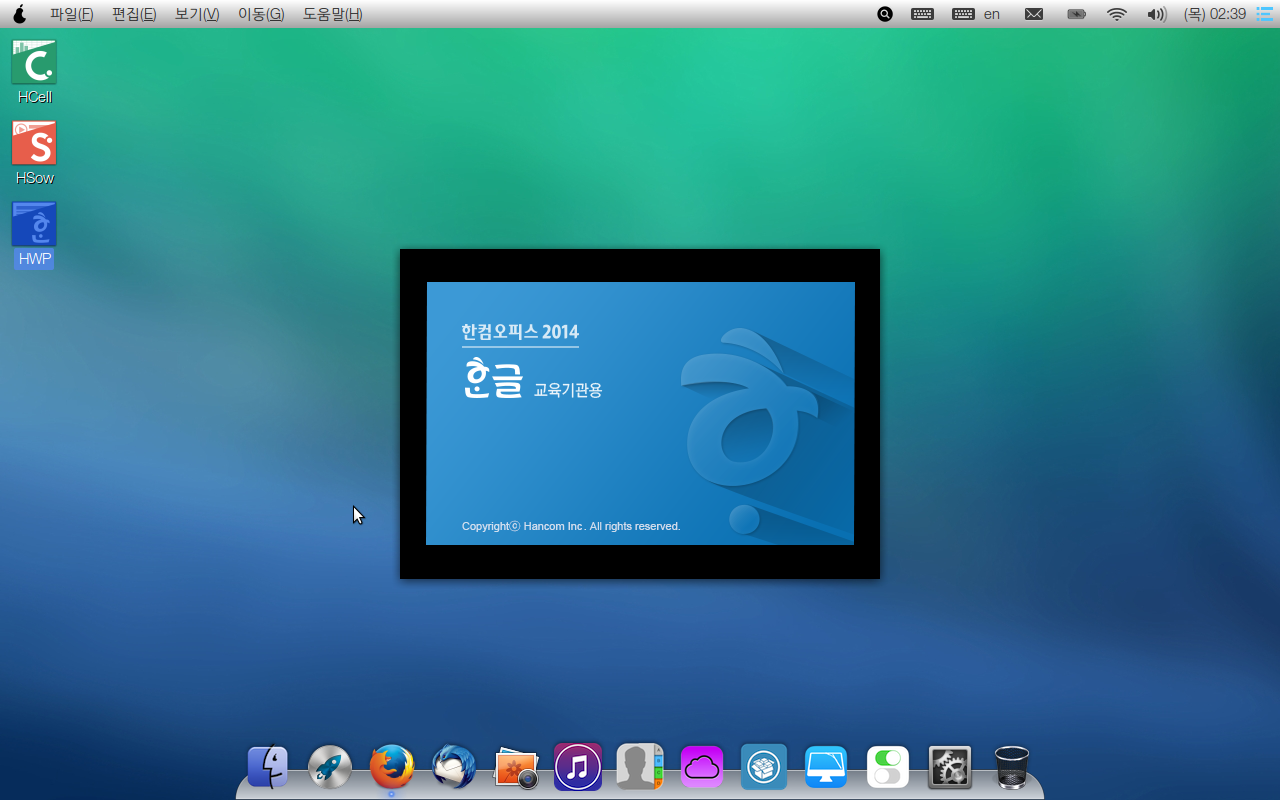Open the 편집(E) menu

[134, 14]
